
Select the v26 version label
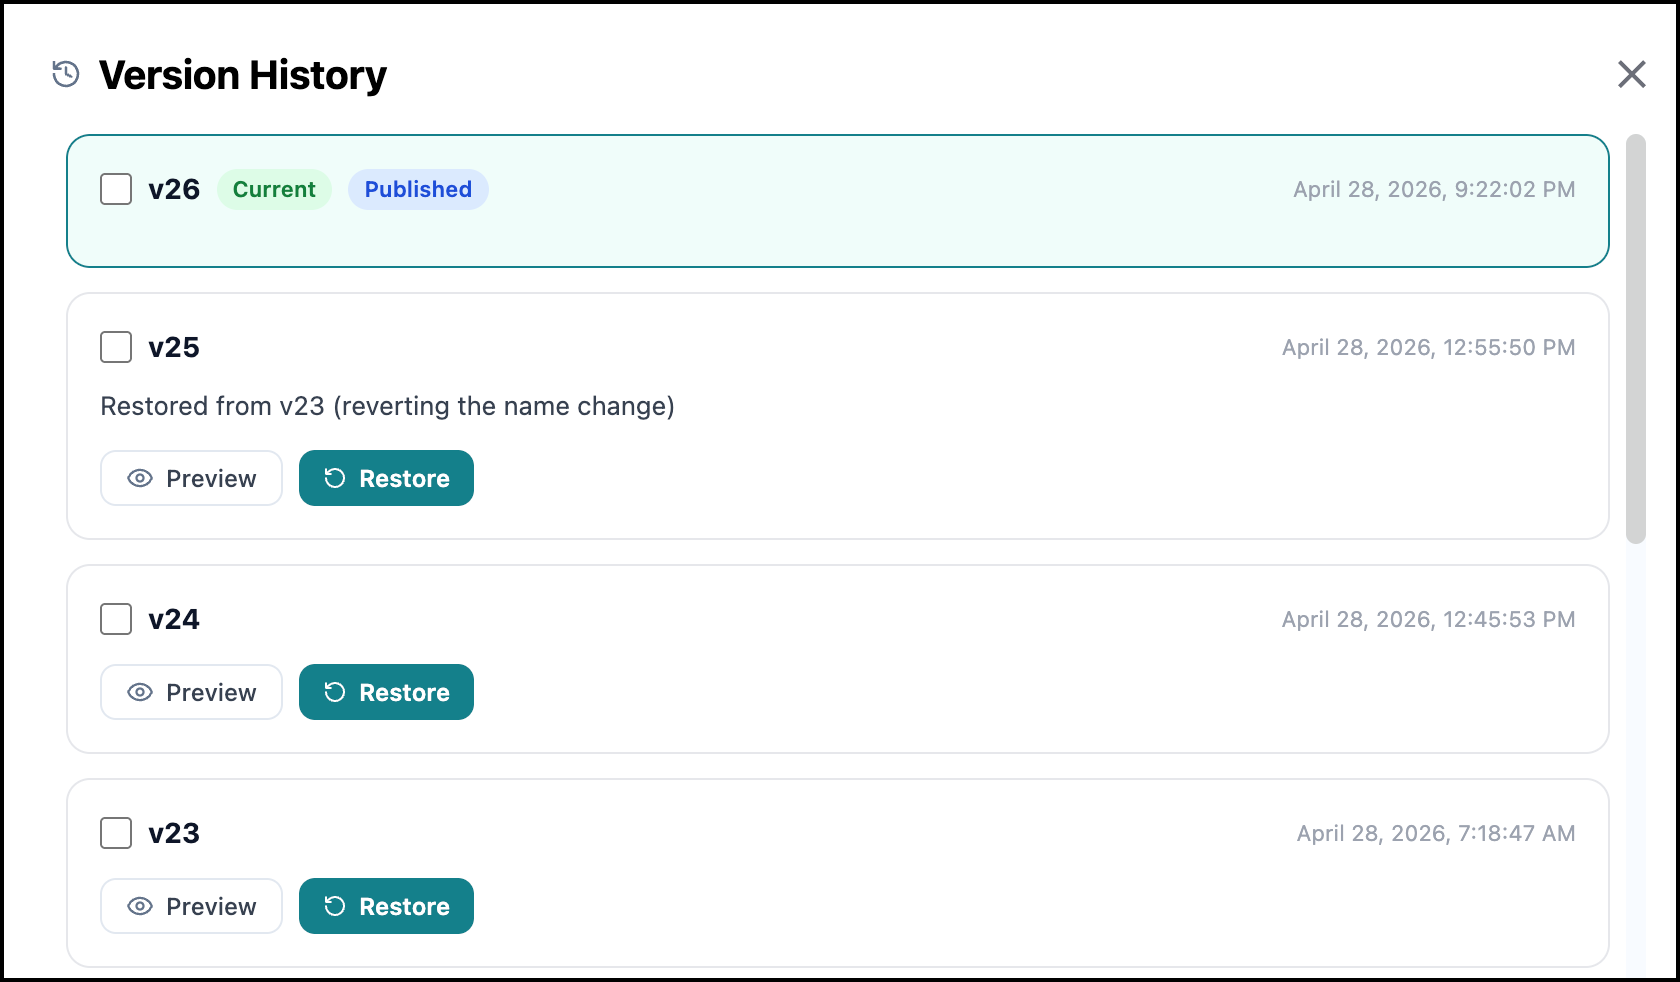tap(174, 189)
